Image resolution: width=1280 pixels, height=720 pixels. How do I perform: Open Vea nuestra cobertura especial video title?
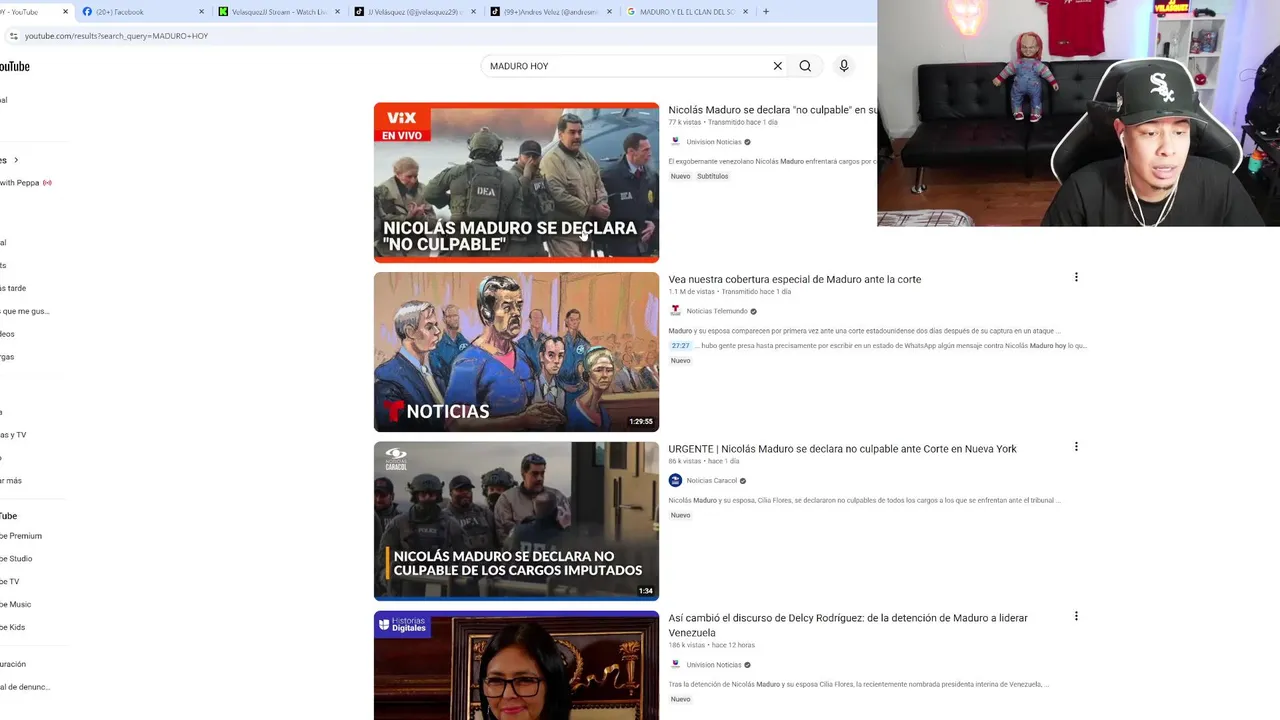tap(795, 279)
